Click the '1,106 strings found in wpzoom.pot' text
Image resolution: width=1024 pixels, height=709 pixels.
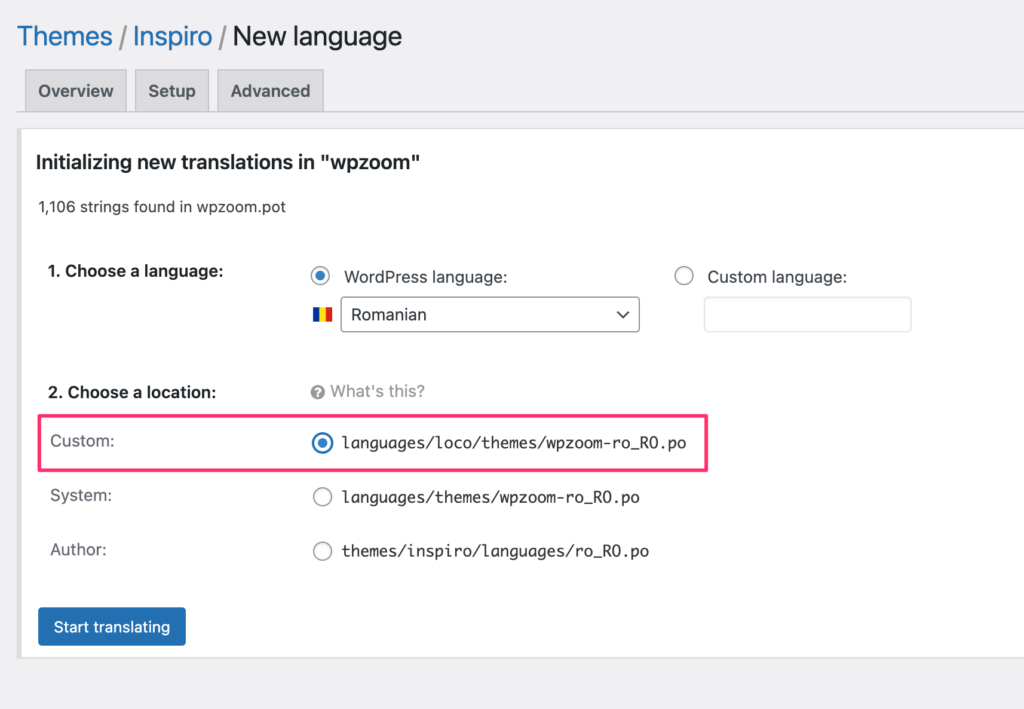[x=162, y=207]
